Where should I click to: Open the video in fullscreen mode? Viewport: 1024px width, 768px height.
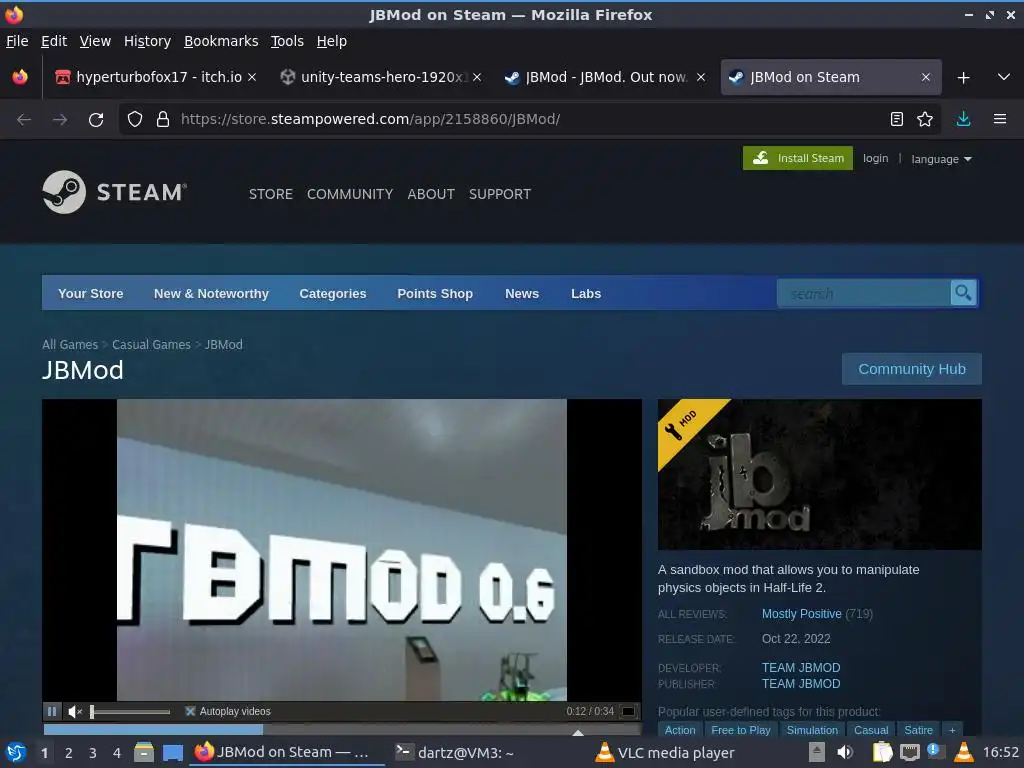[628, 711]
